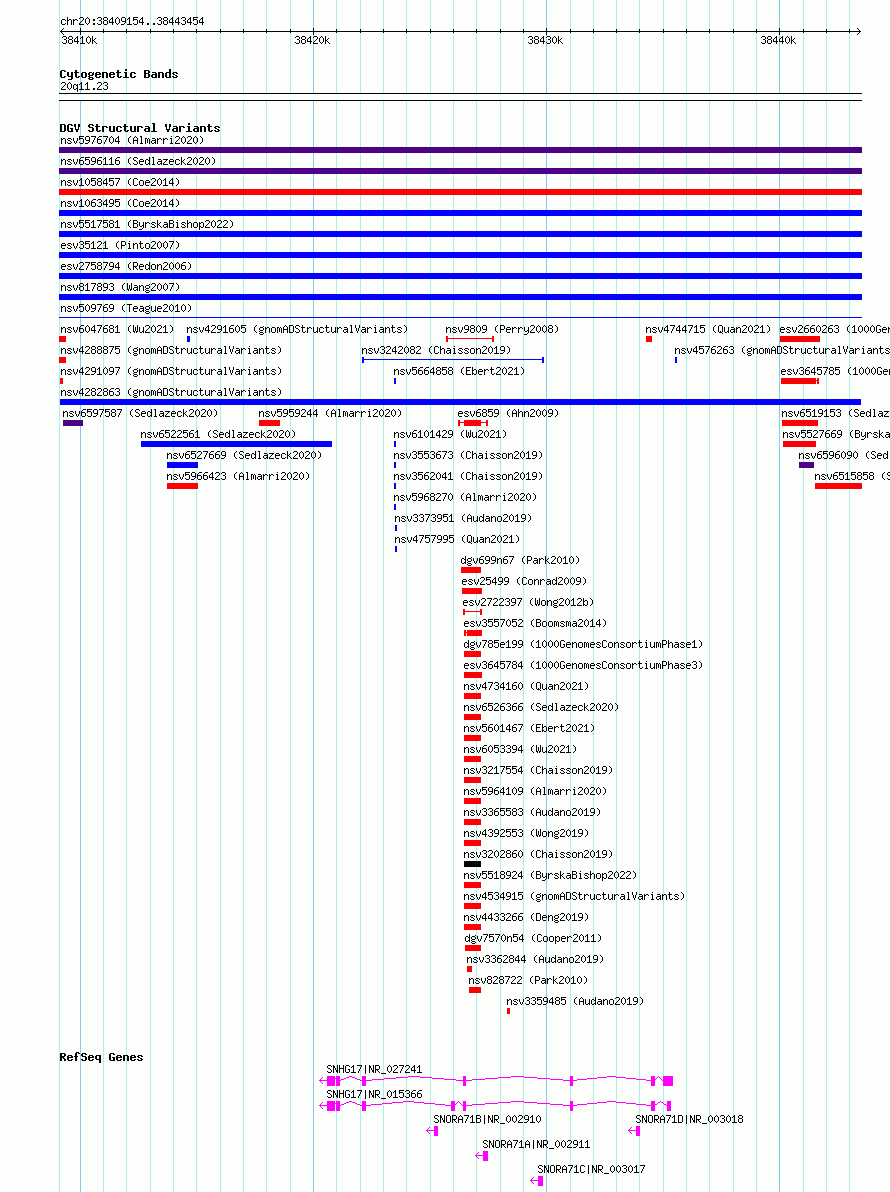Image resolution: width=890 pixels, height=1192 pixels.
Task: Select the nsv6526366 (Sedlazeck2020) label
Action: click(541, 708)
